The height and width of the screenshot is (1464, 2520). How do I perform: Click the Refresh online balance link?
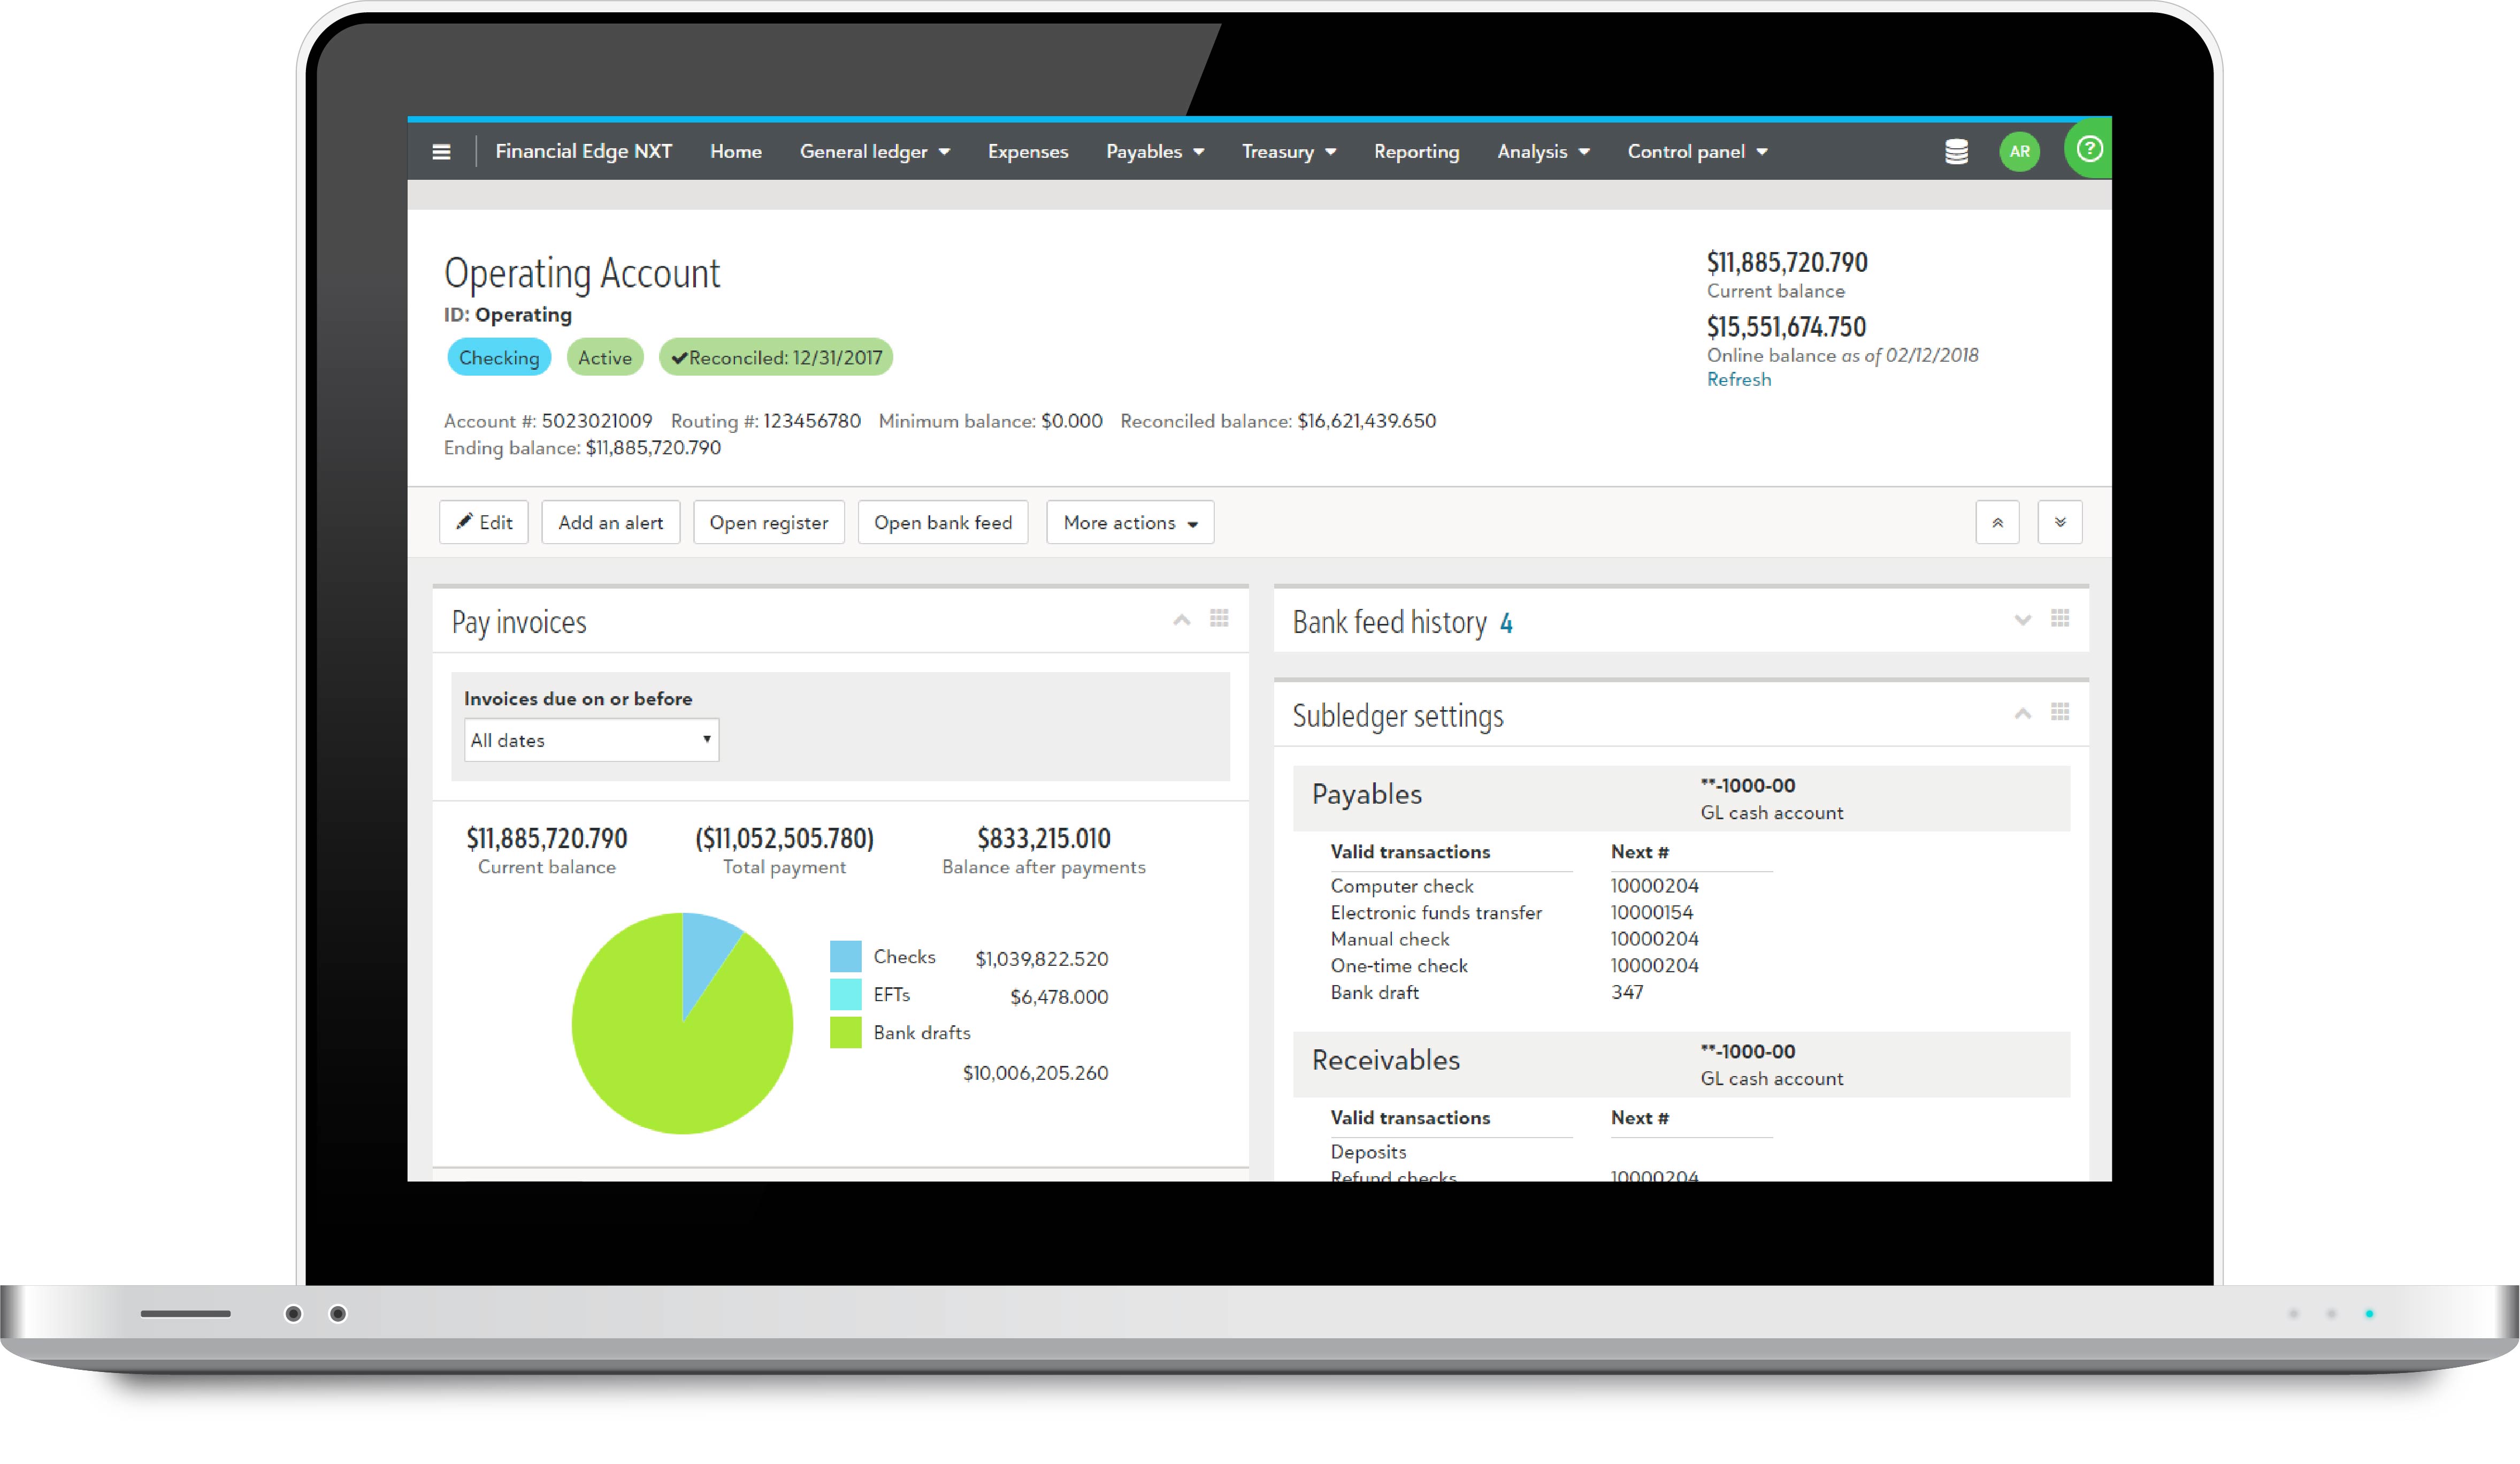click(x=1739, y=379)
